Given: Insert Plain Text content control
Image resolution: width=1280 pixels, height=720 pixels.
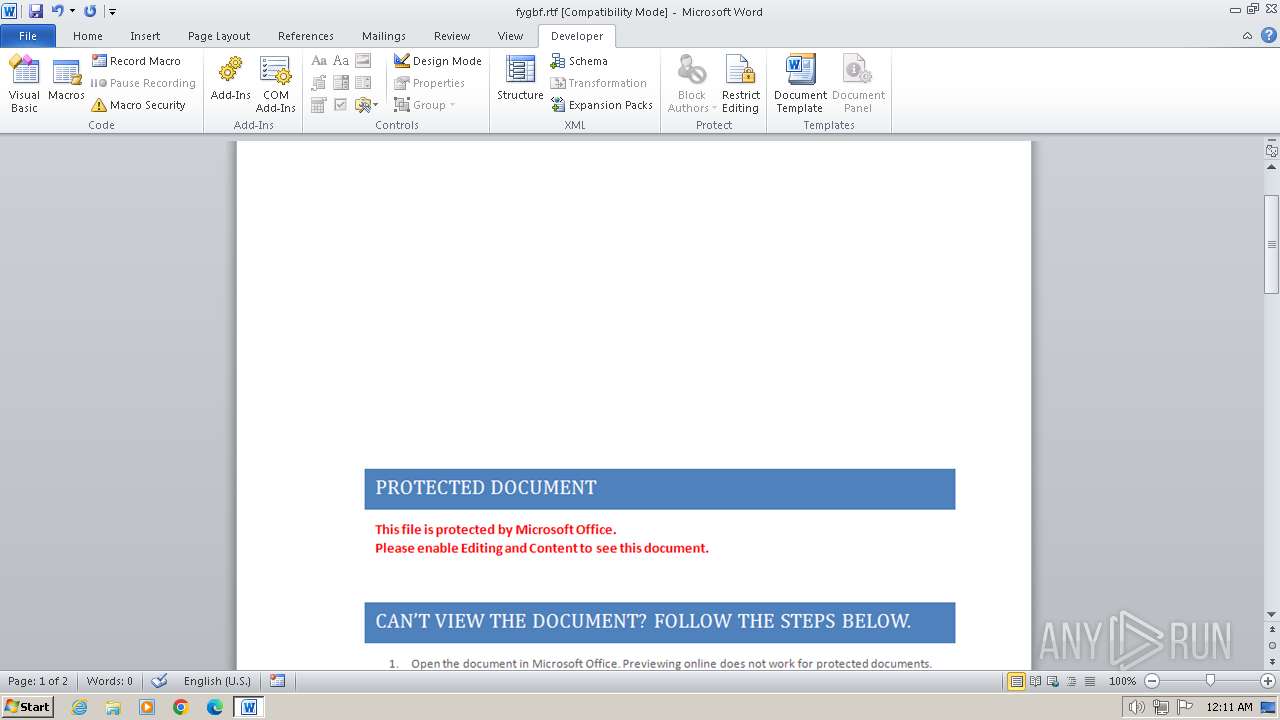Looking at the screenshot, I should click(x=341, y=61).
